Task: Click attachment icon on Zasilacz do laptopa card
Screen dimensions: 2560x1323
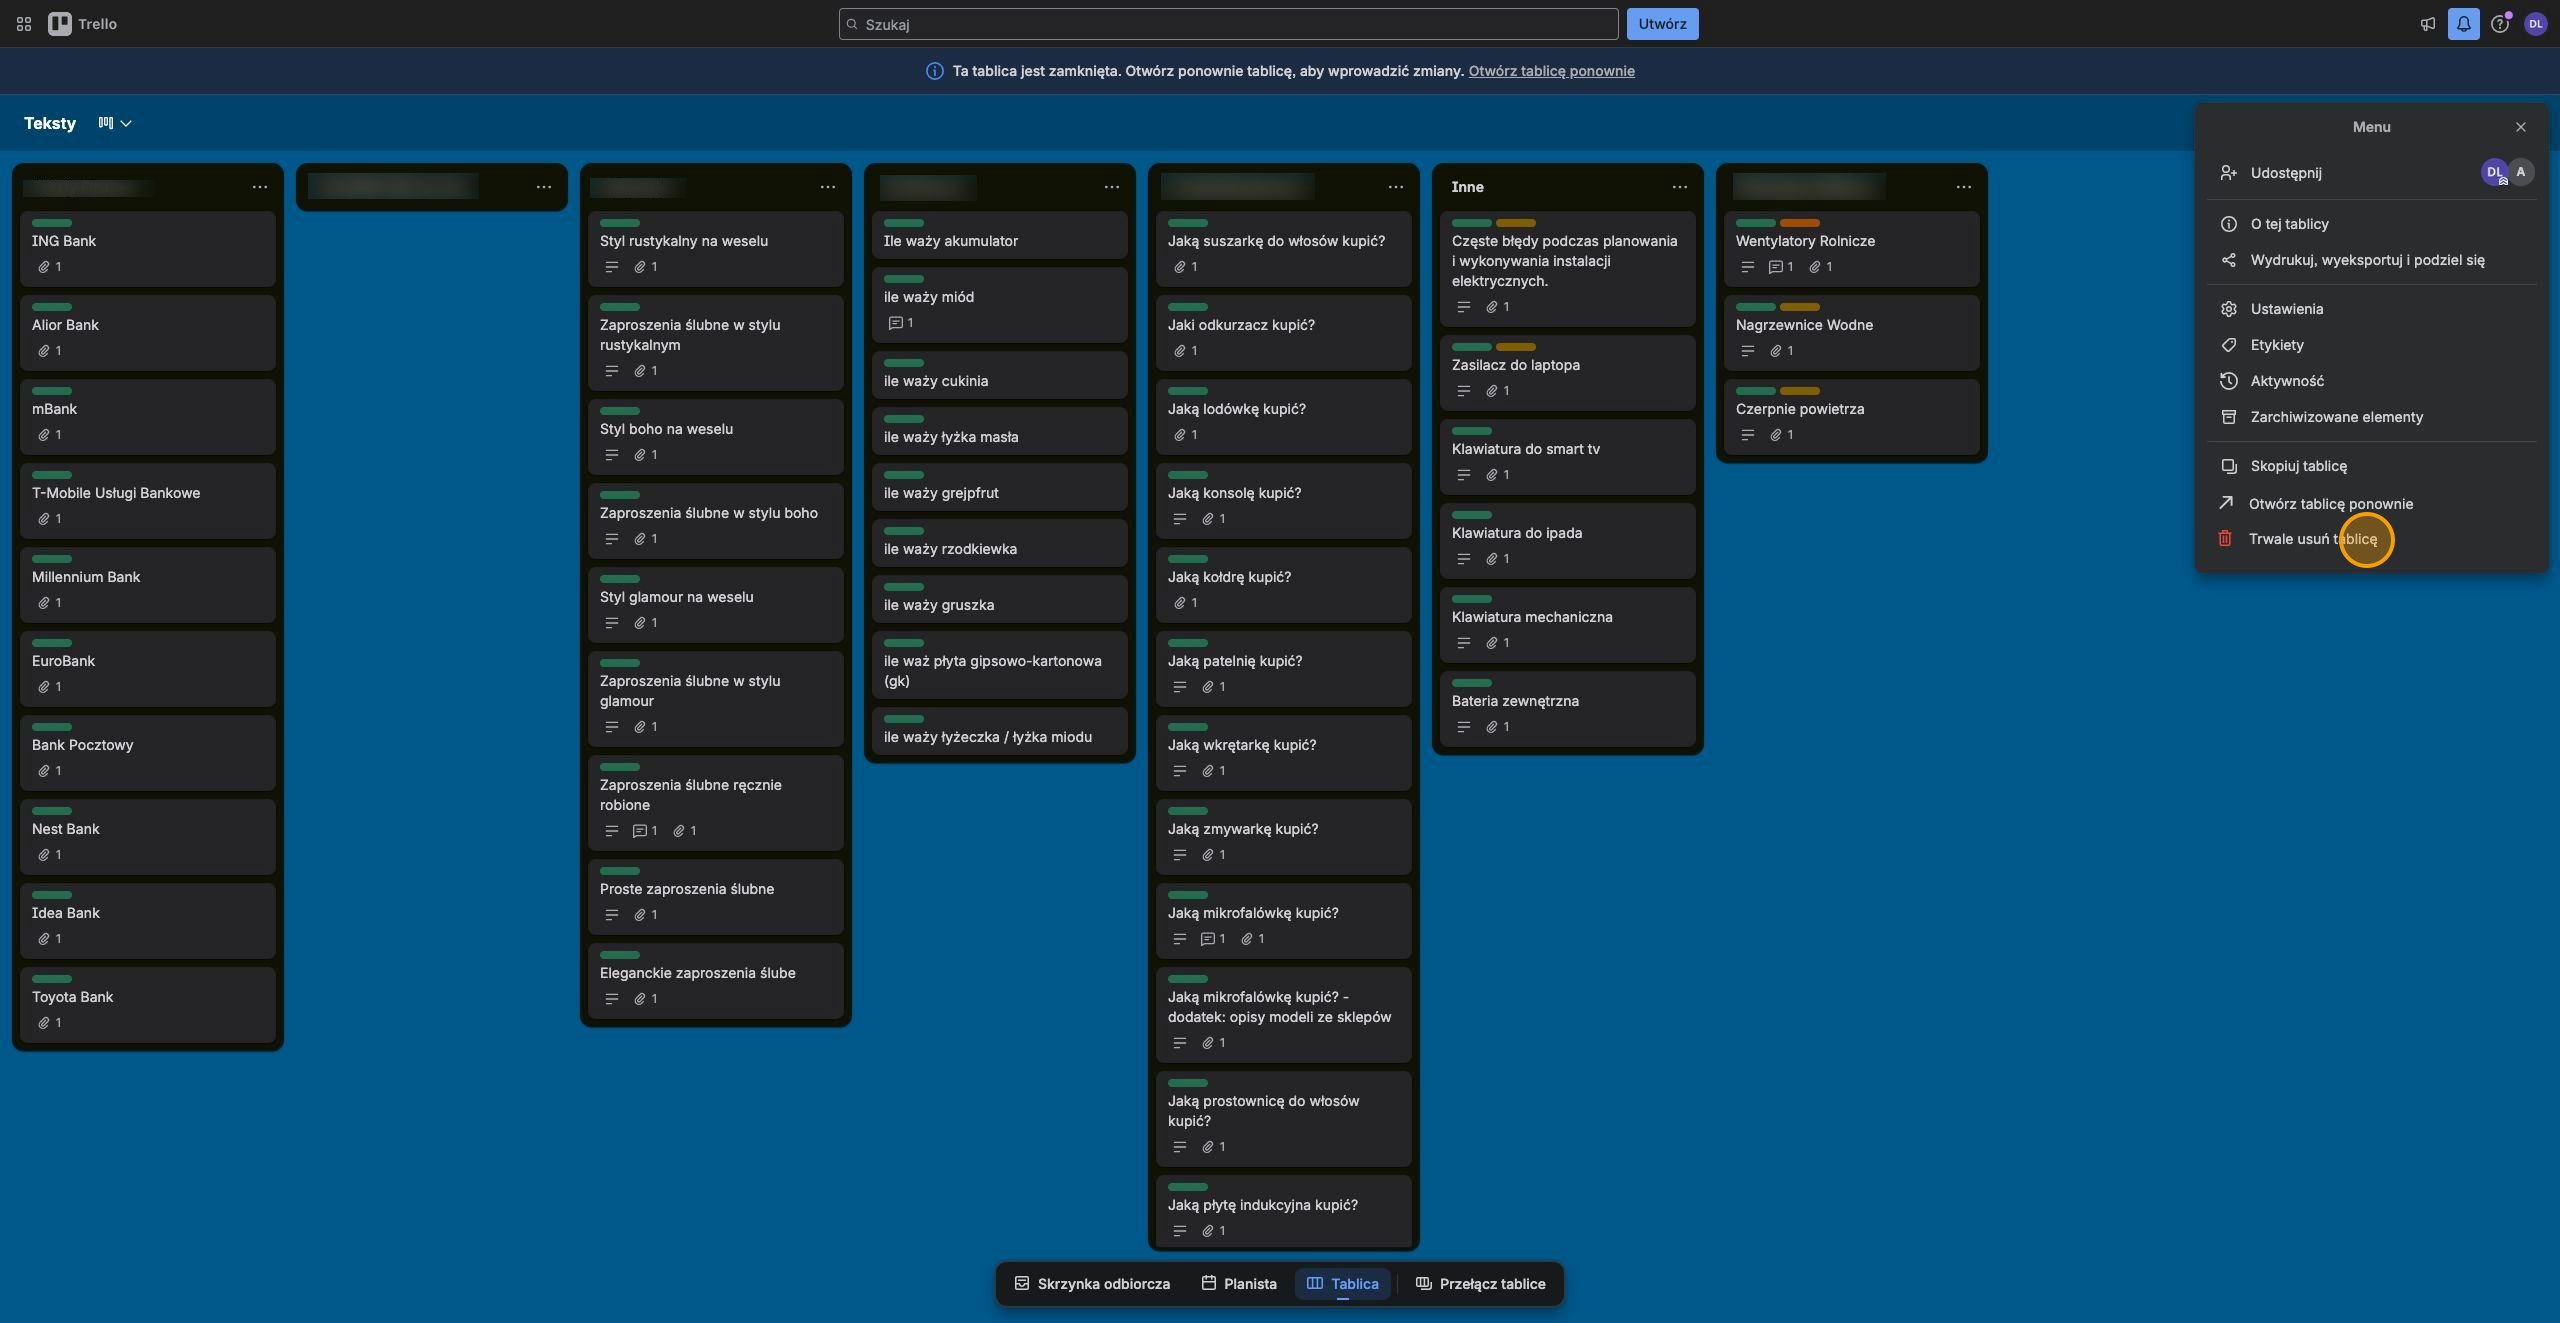Action: 1491,391
